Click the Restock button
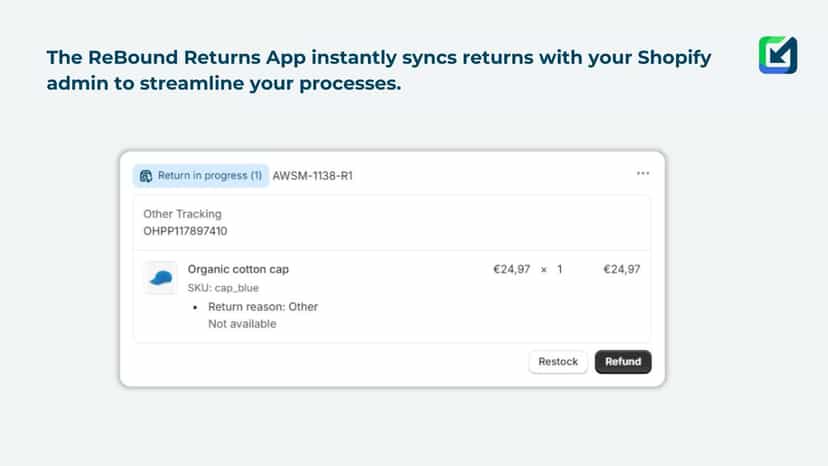The height and width of the screenshot is (466, 828). [x=558, y=362]
